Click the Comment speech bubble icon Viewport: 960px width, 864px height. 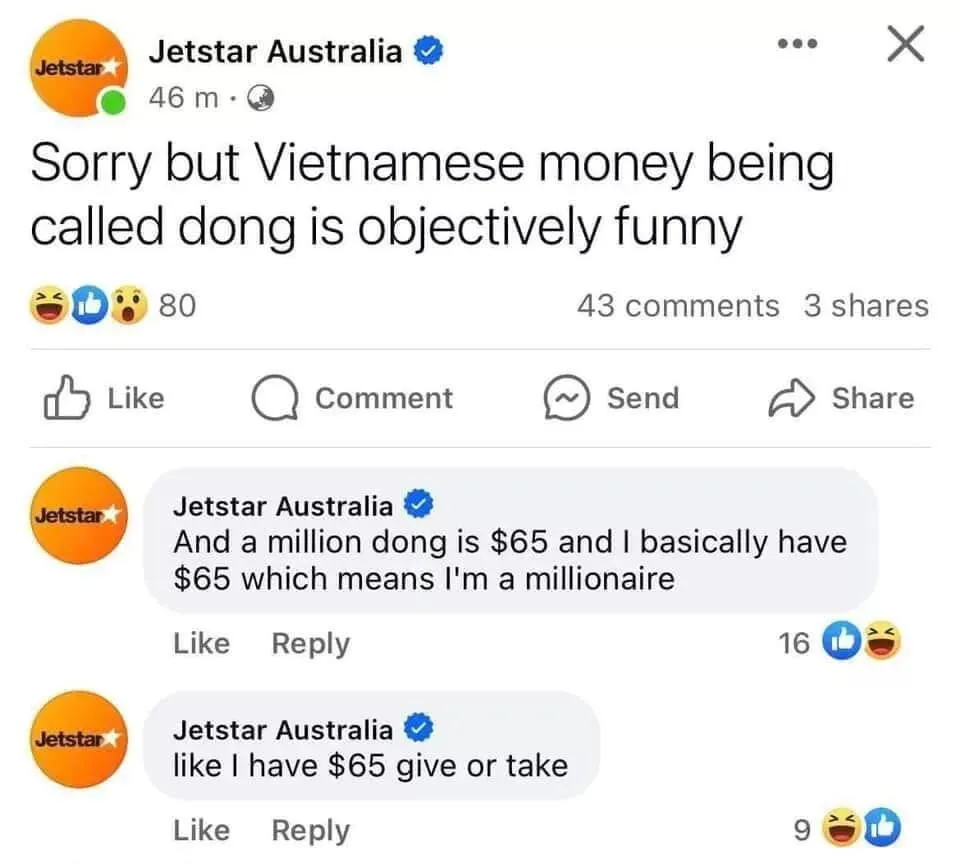click(x=275, y=398)
